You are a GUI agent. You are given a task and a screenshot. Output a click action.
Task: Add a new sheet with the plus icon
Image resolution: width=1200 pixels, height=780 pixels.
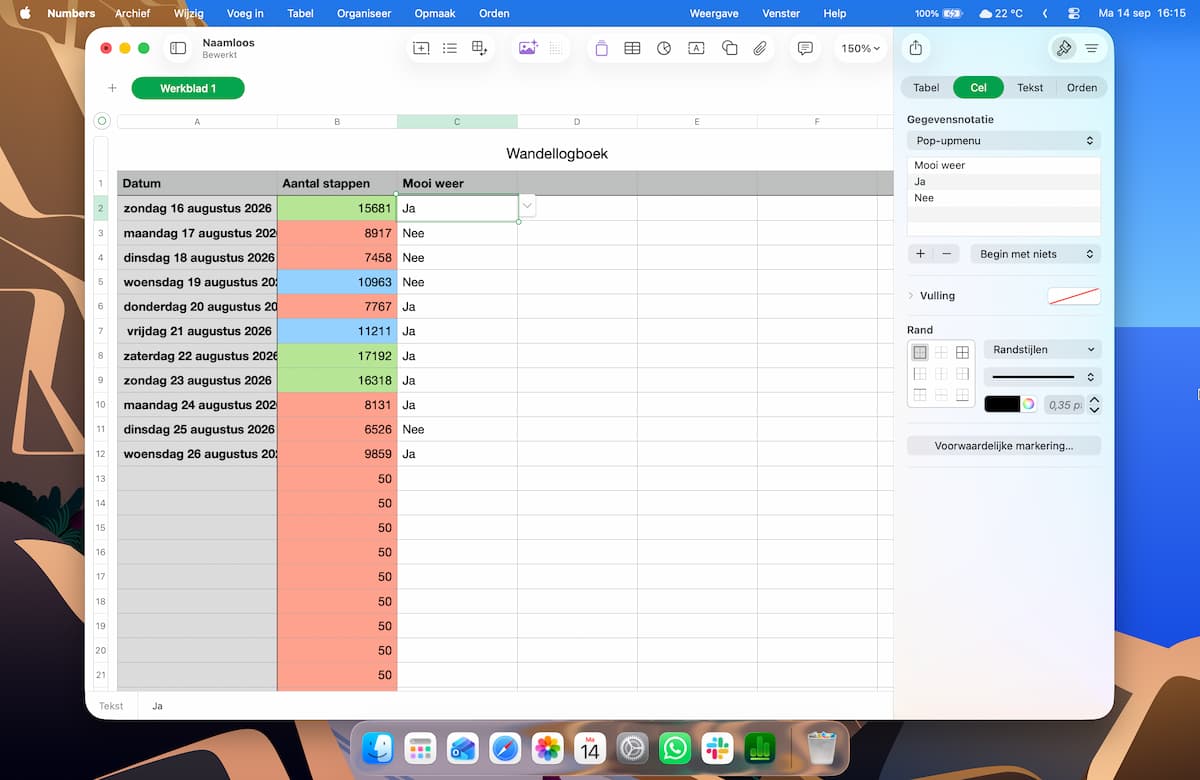[112, 88]
